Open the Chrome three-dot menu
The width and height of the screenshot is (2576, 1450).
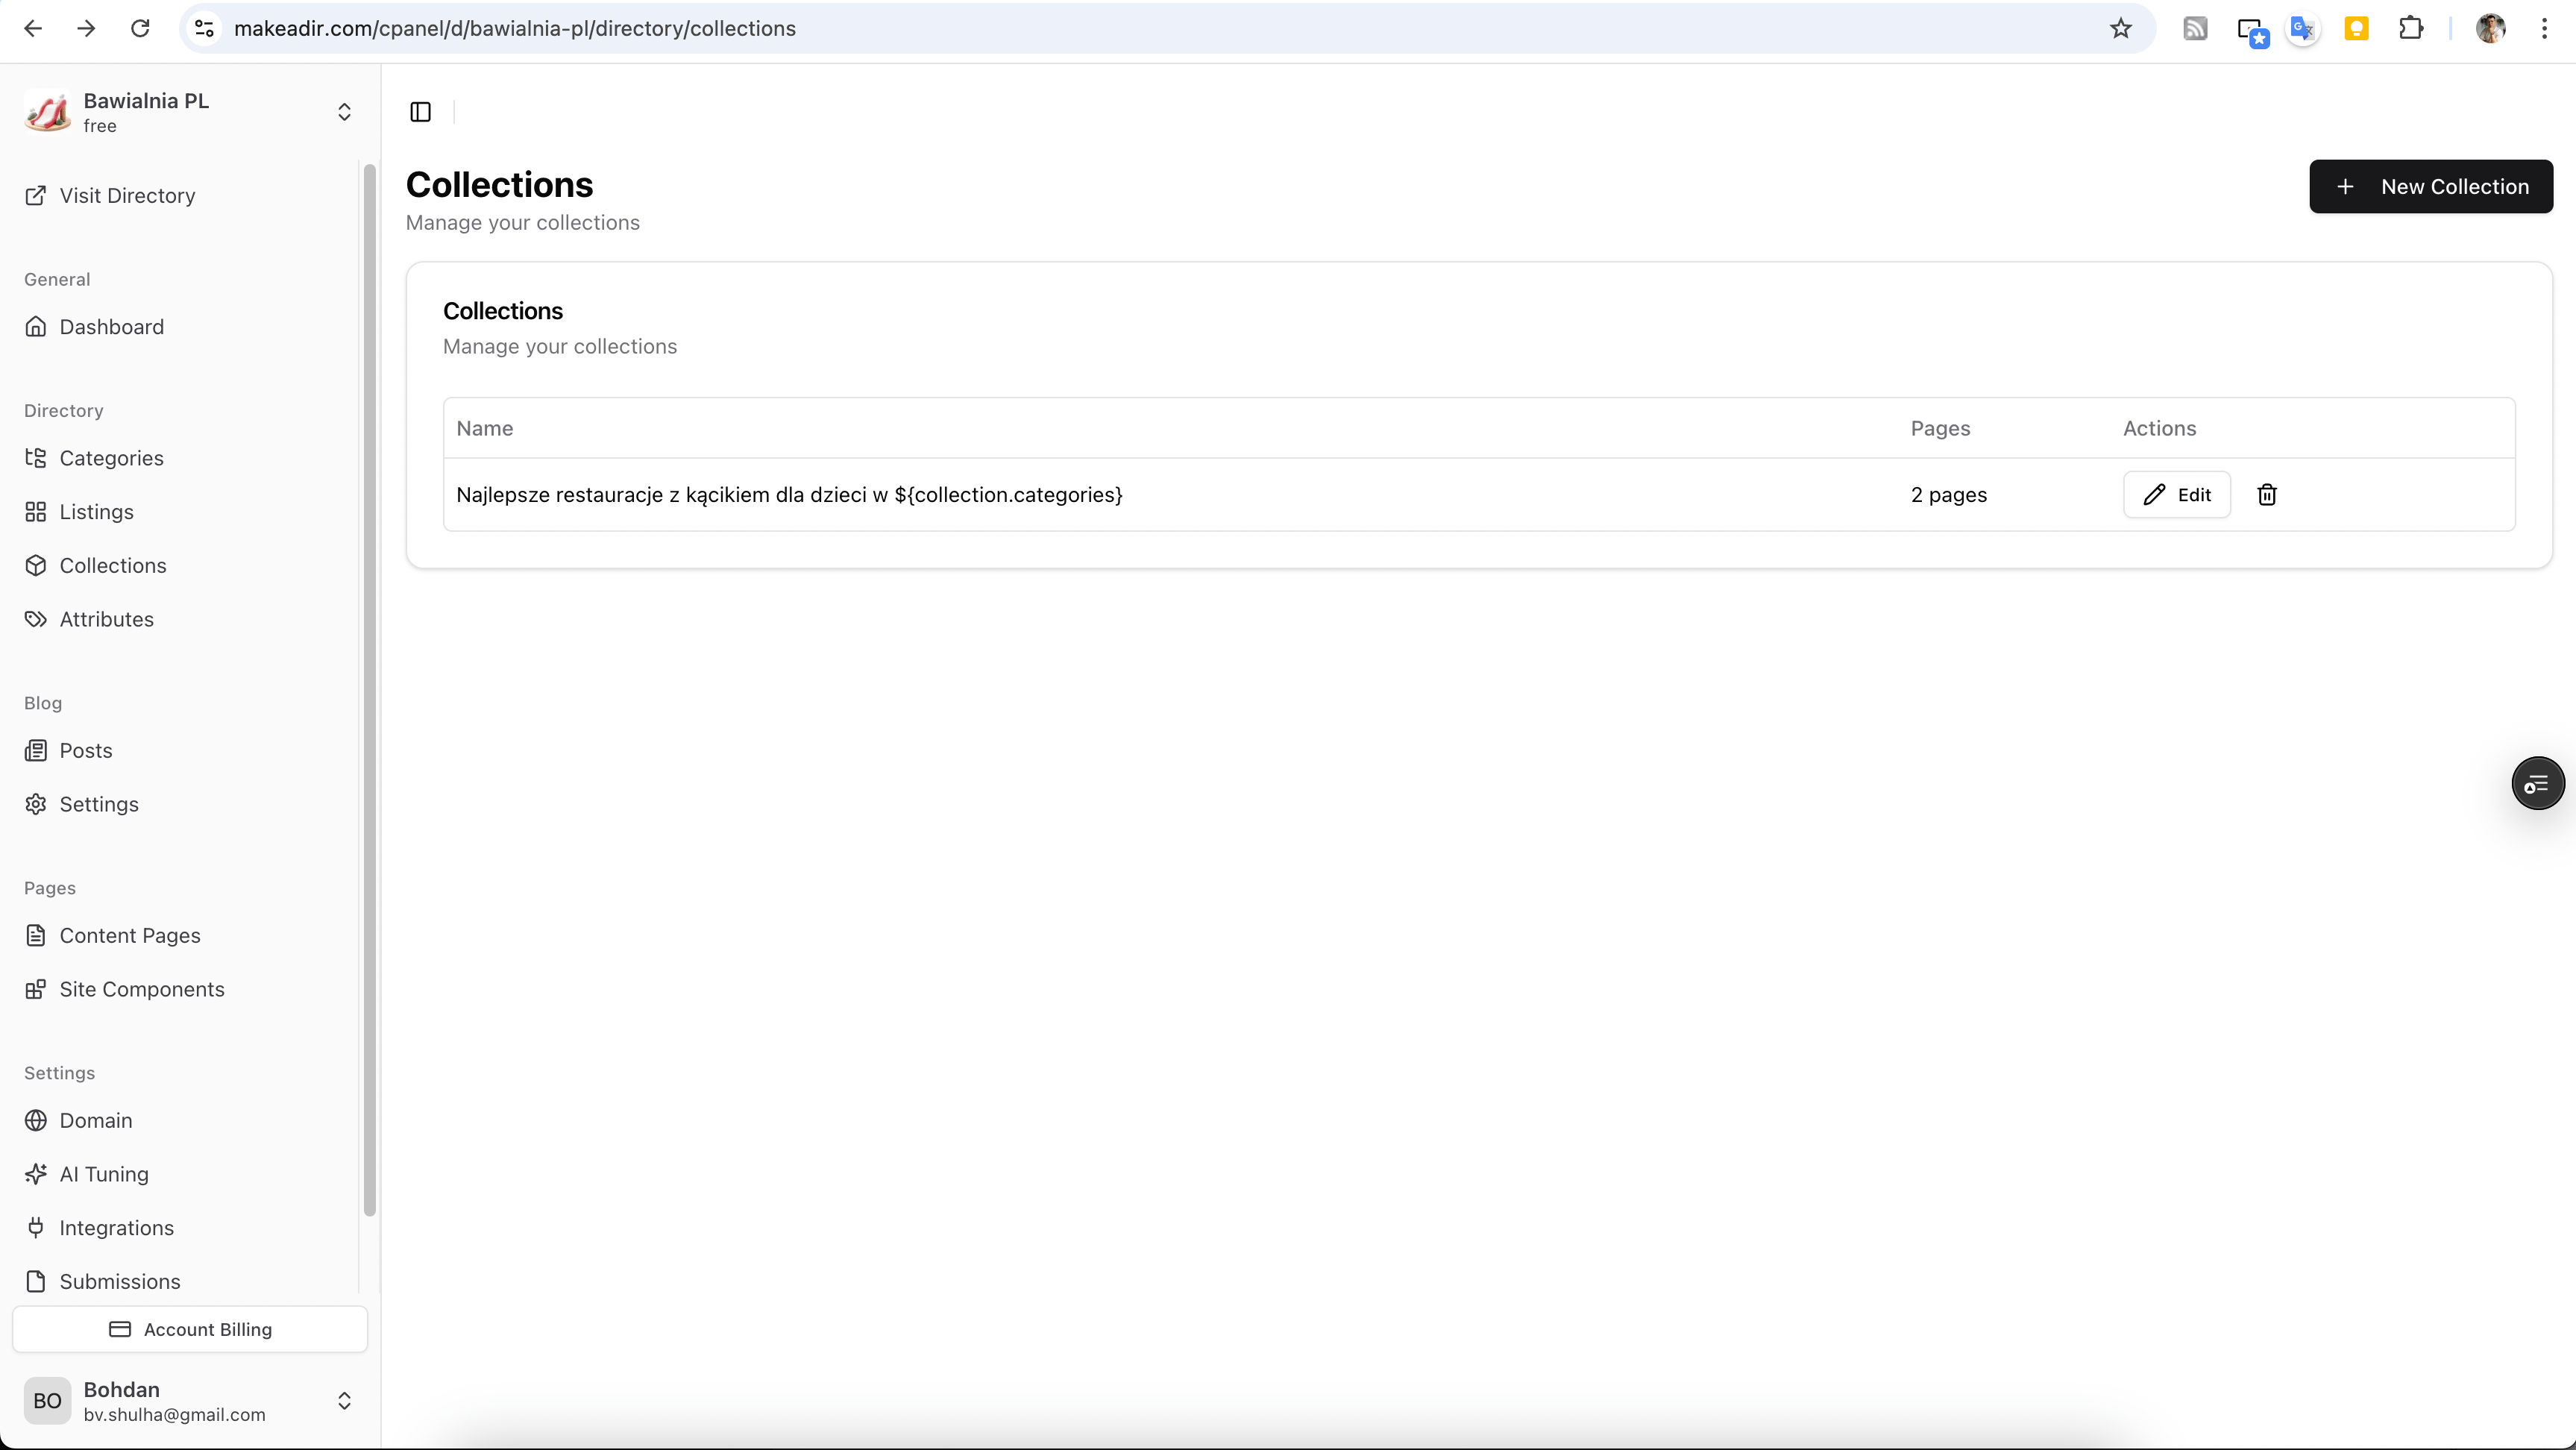click(x=2543, y=29)
